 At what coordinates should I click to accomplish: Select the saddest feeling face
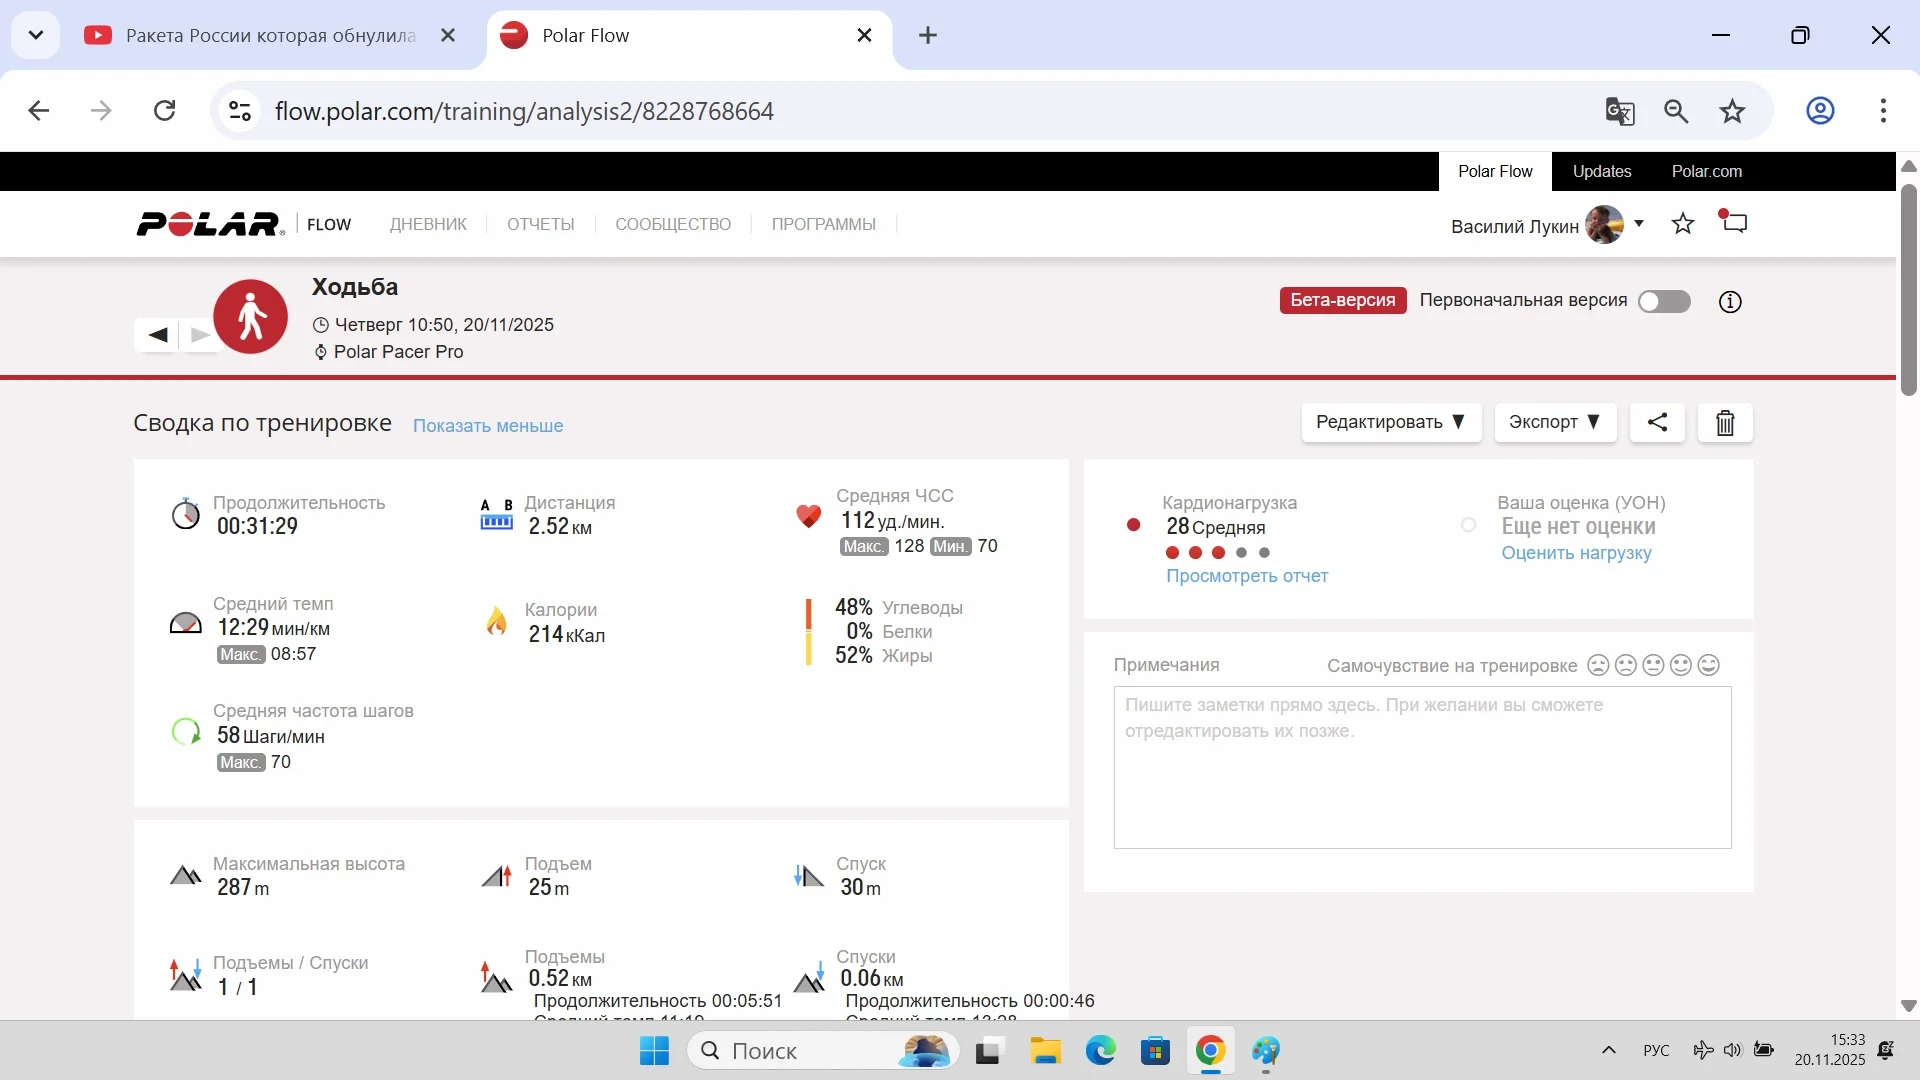1598,665
